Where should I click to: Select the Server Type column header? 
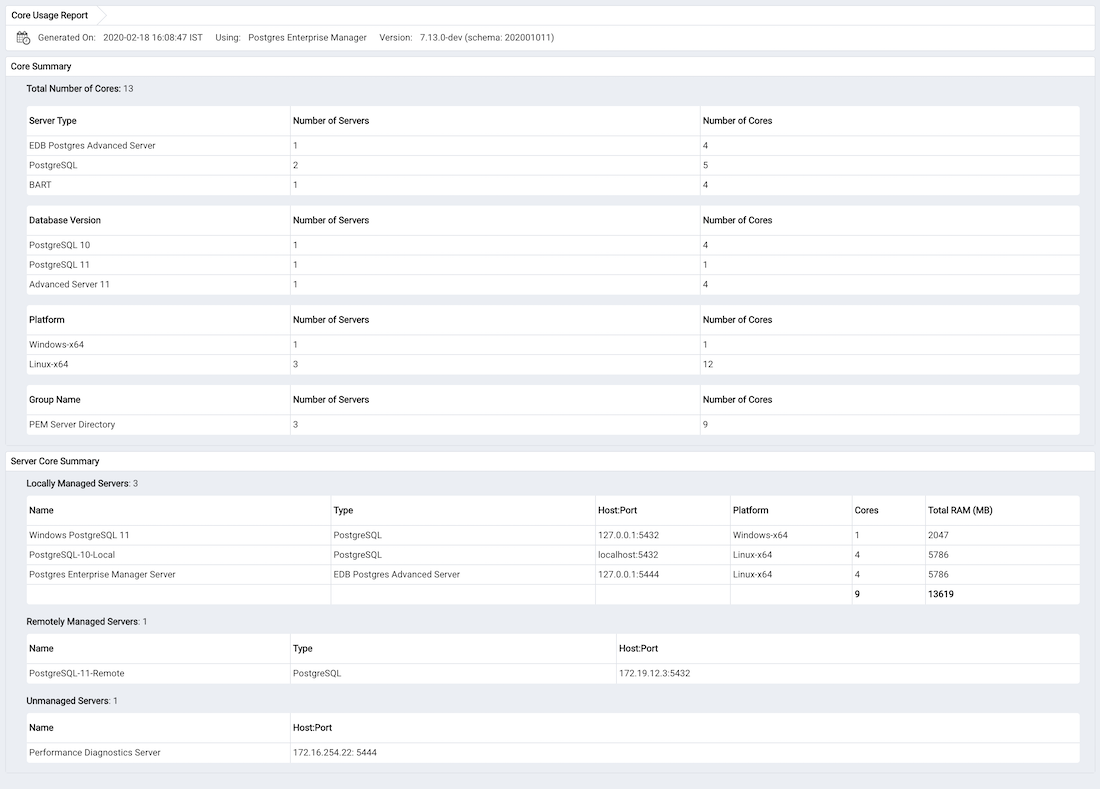(53, 121)
